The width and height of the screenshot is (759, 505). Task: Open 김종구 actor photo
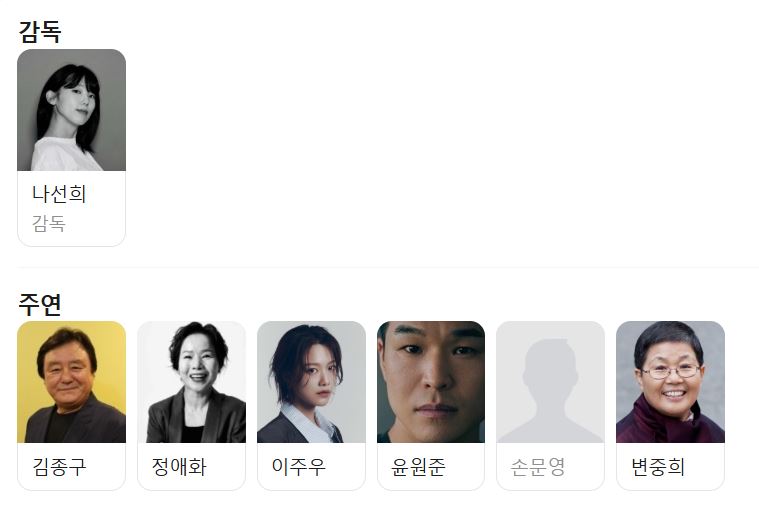point(71,382)
